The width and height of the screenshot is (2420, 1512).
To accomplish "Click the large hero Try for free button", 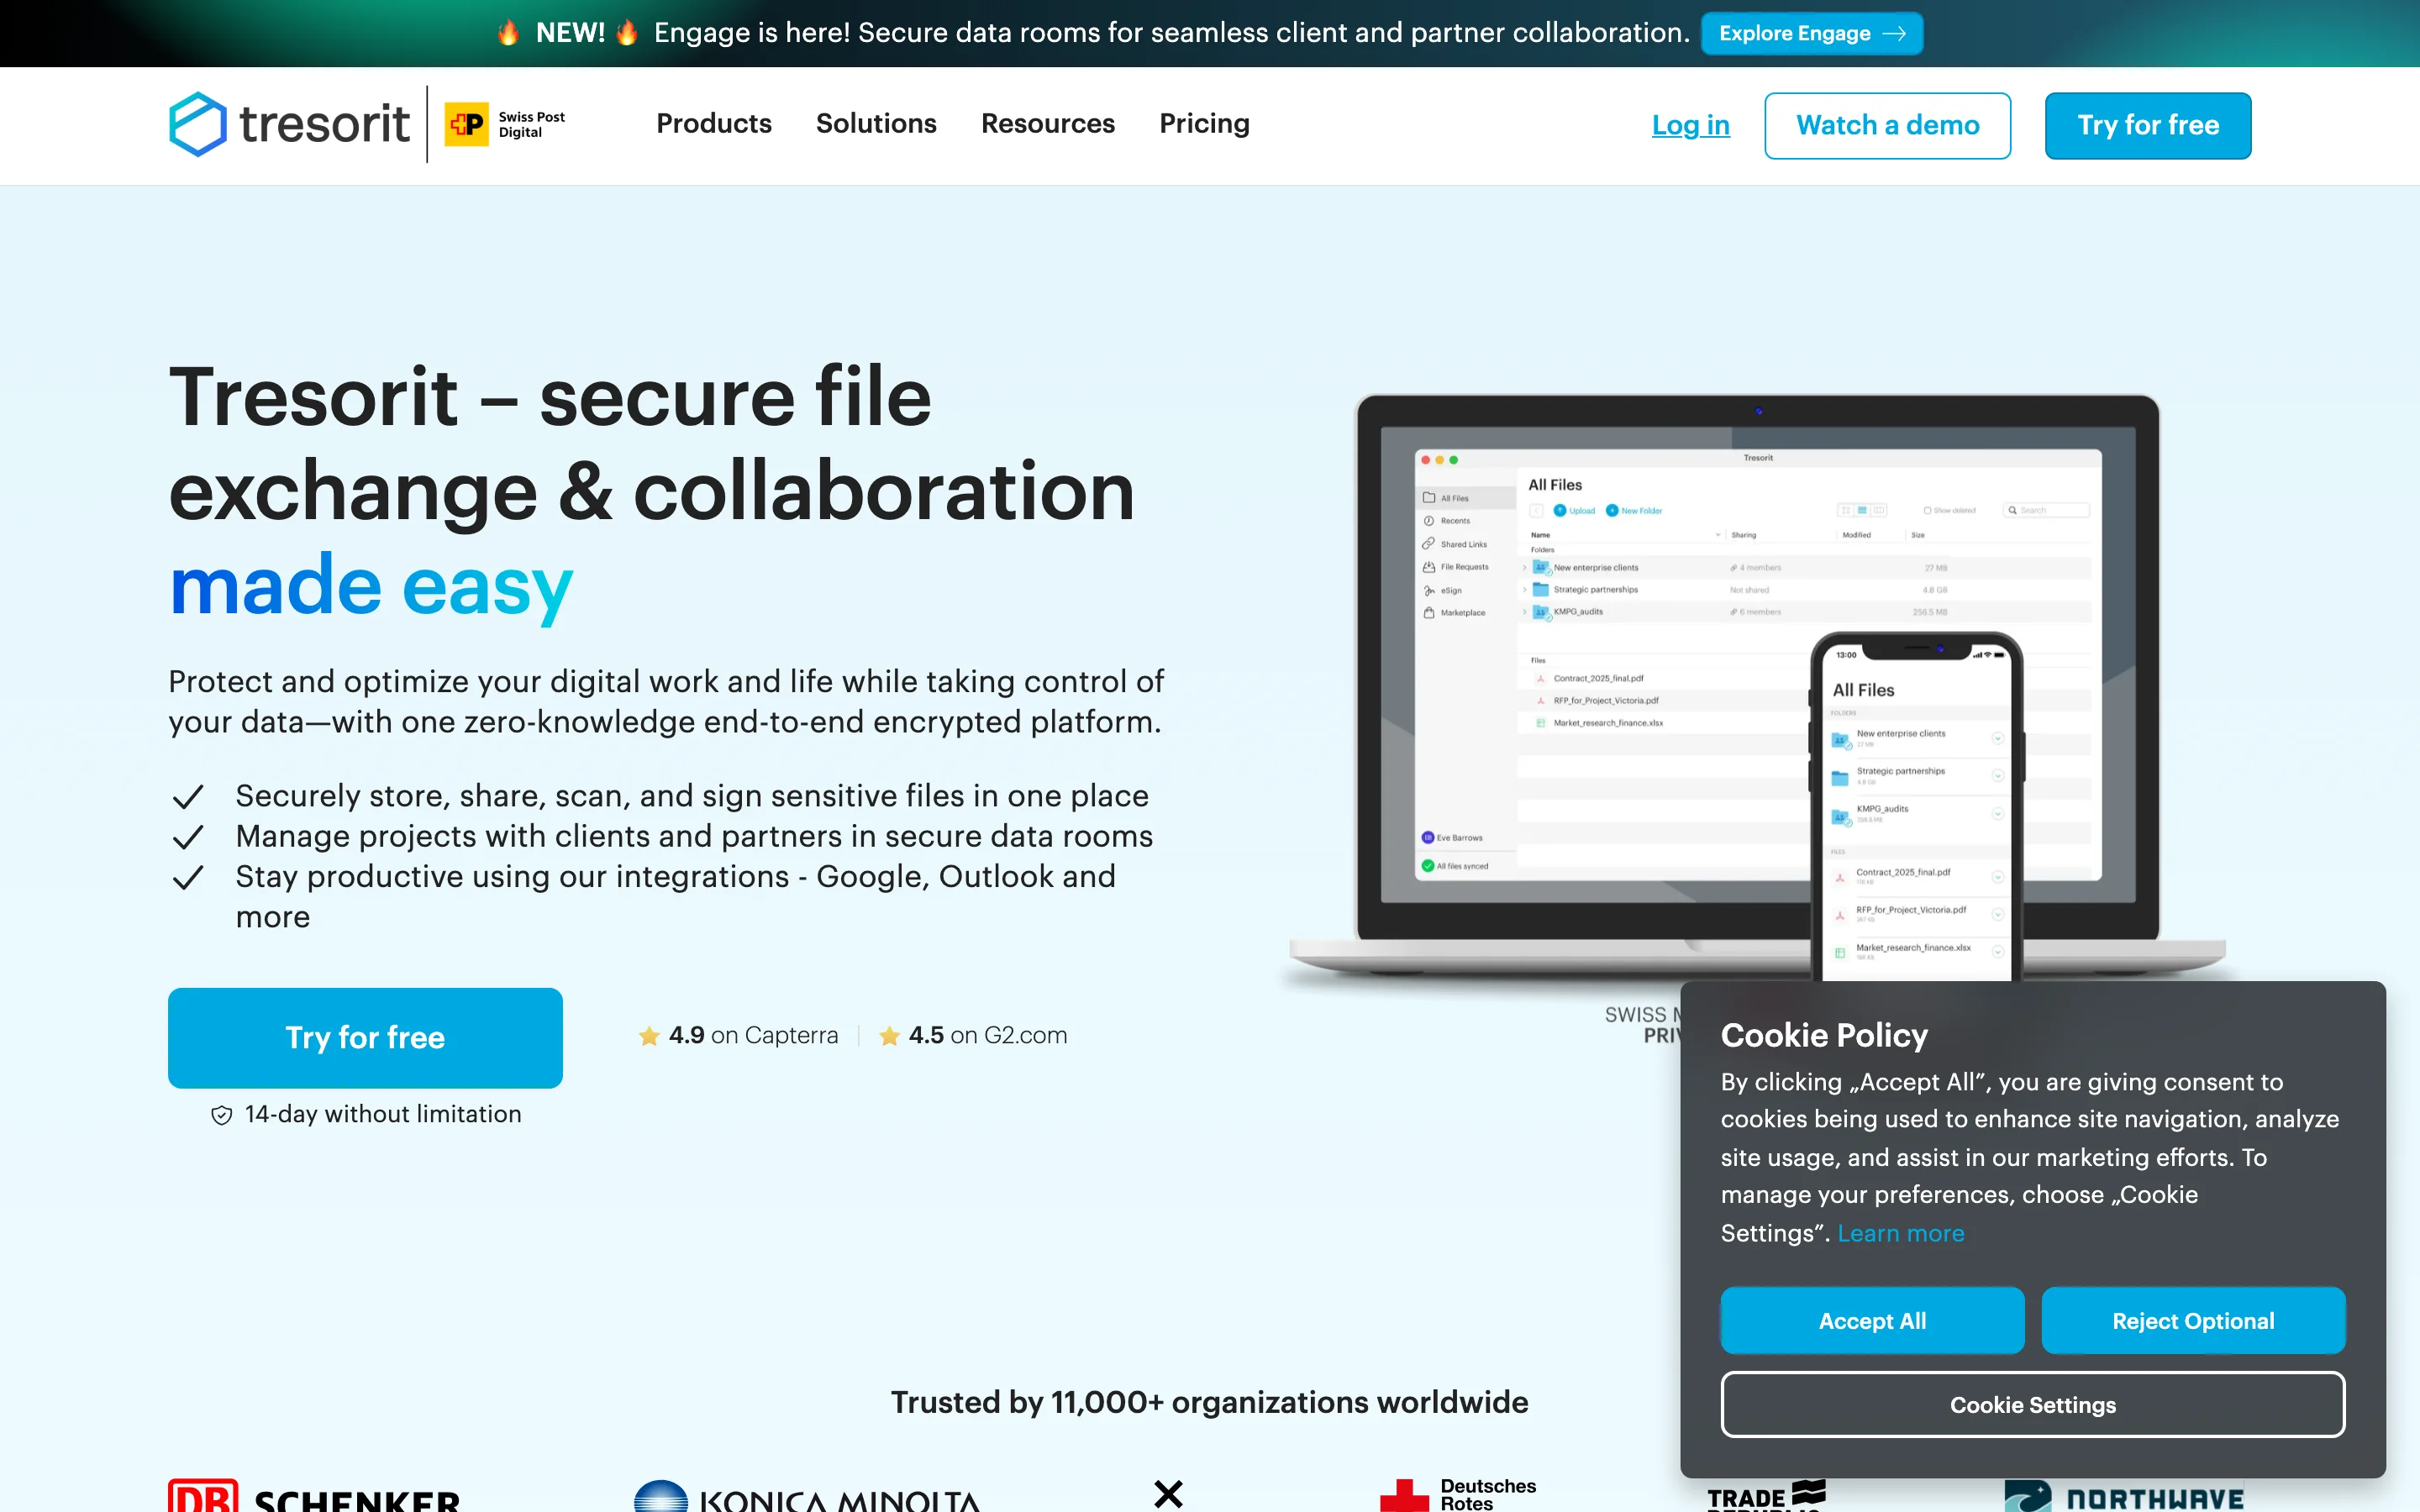I will 365,1037.
